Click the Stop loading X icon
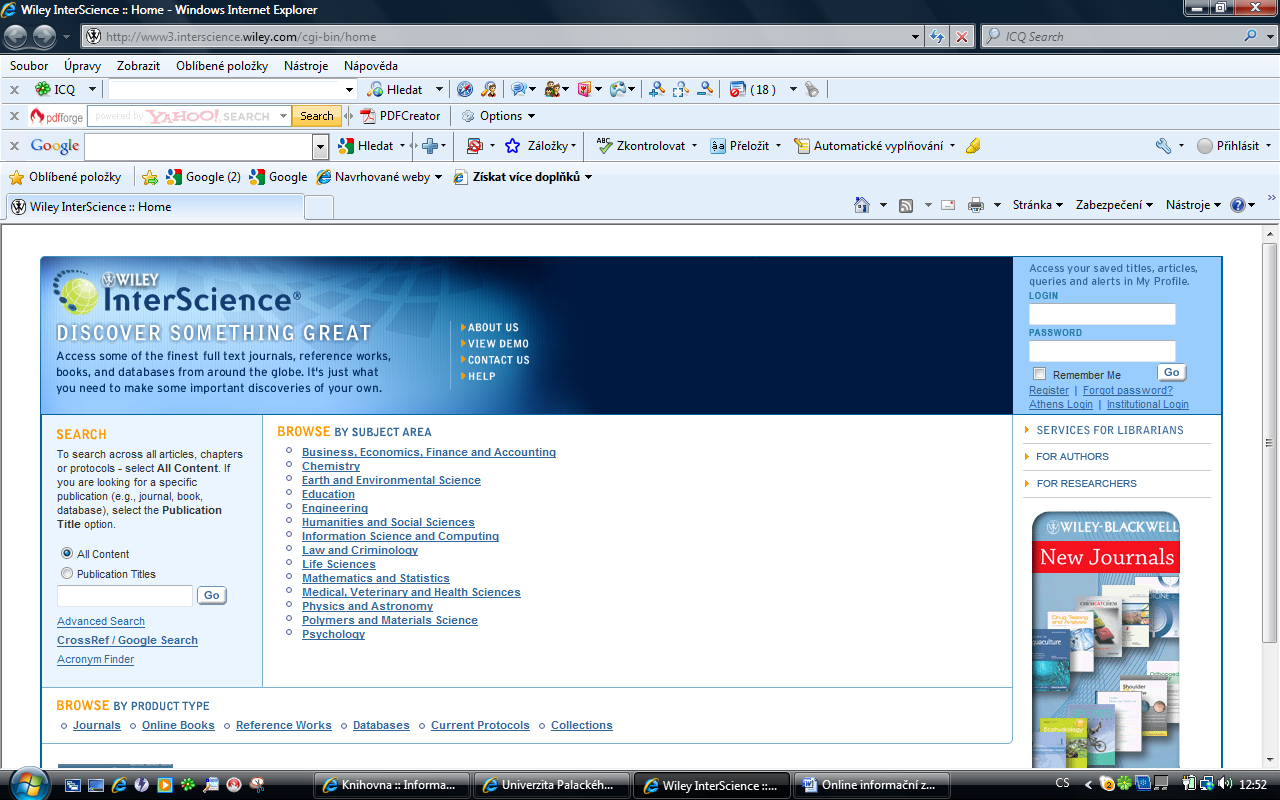Image resolution: width=1280 pixels, height=800 pixels. point(962,37)
